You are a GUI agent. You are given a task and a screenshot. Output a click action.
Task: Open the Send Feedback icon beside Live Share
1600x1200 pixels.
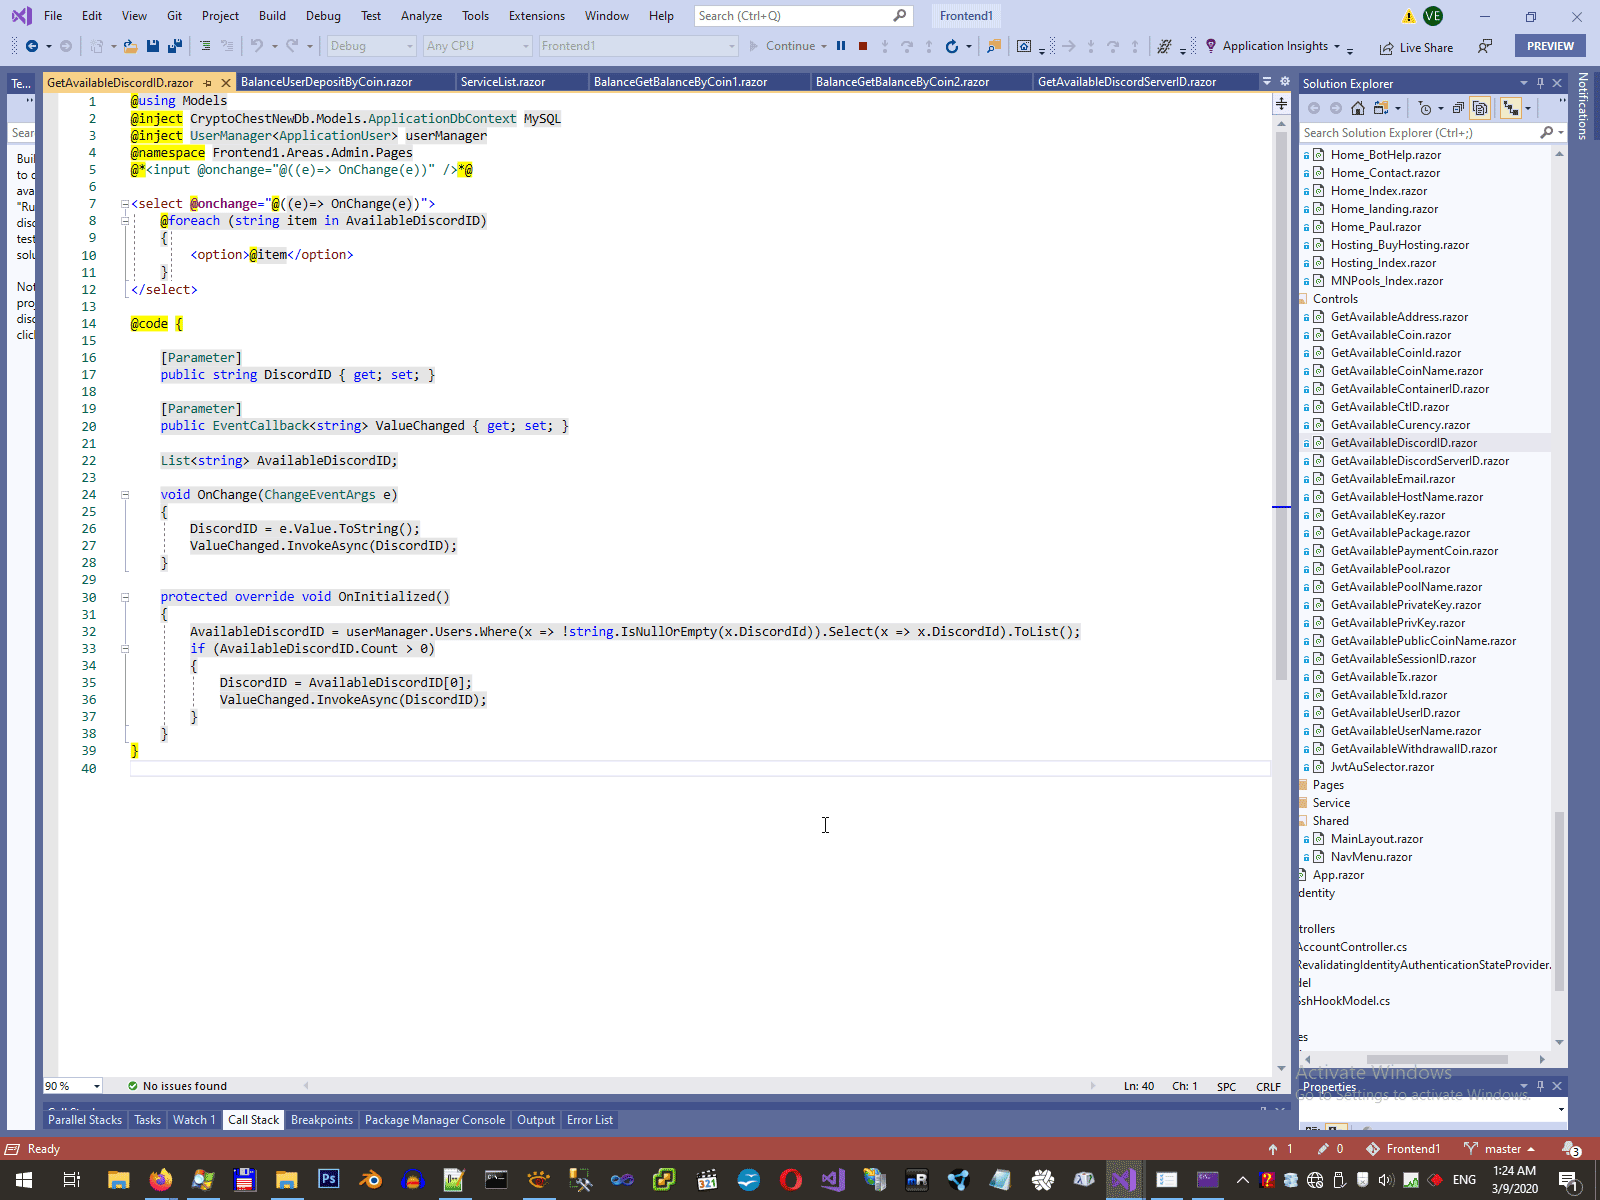(1486, 47)
